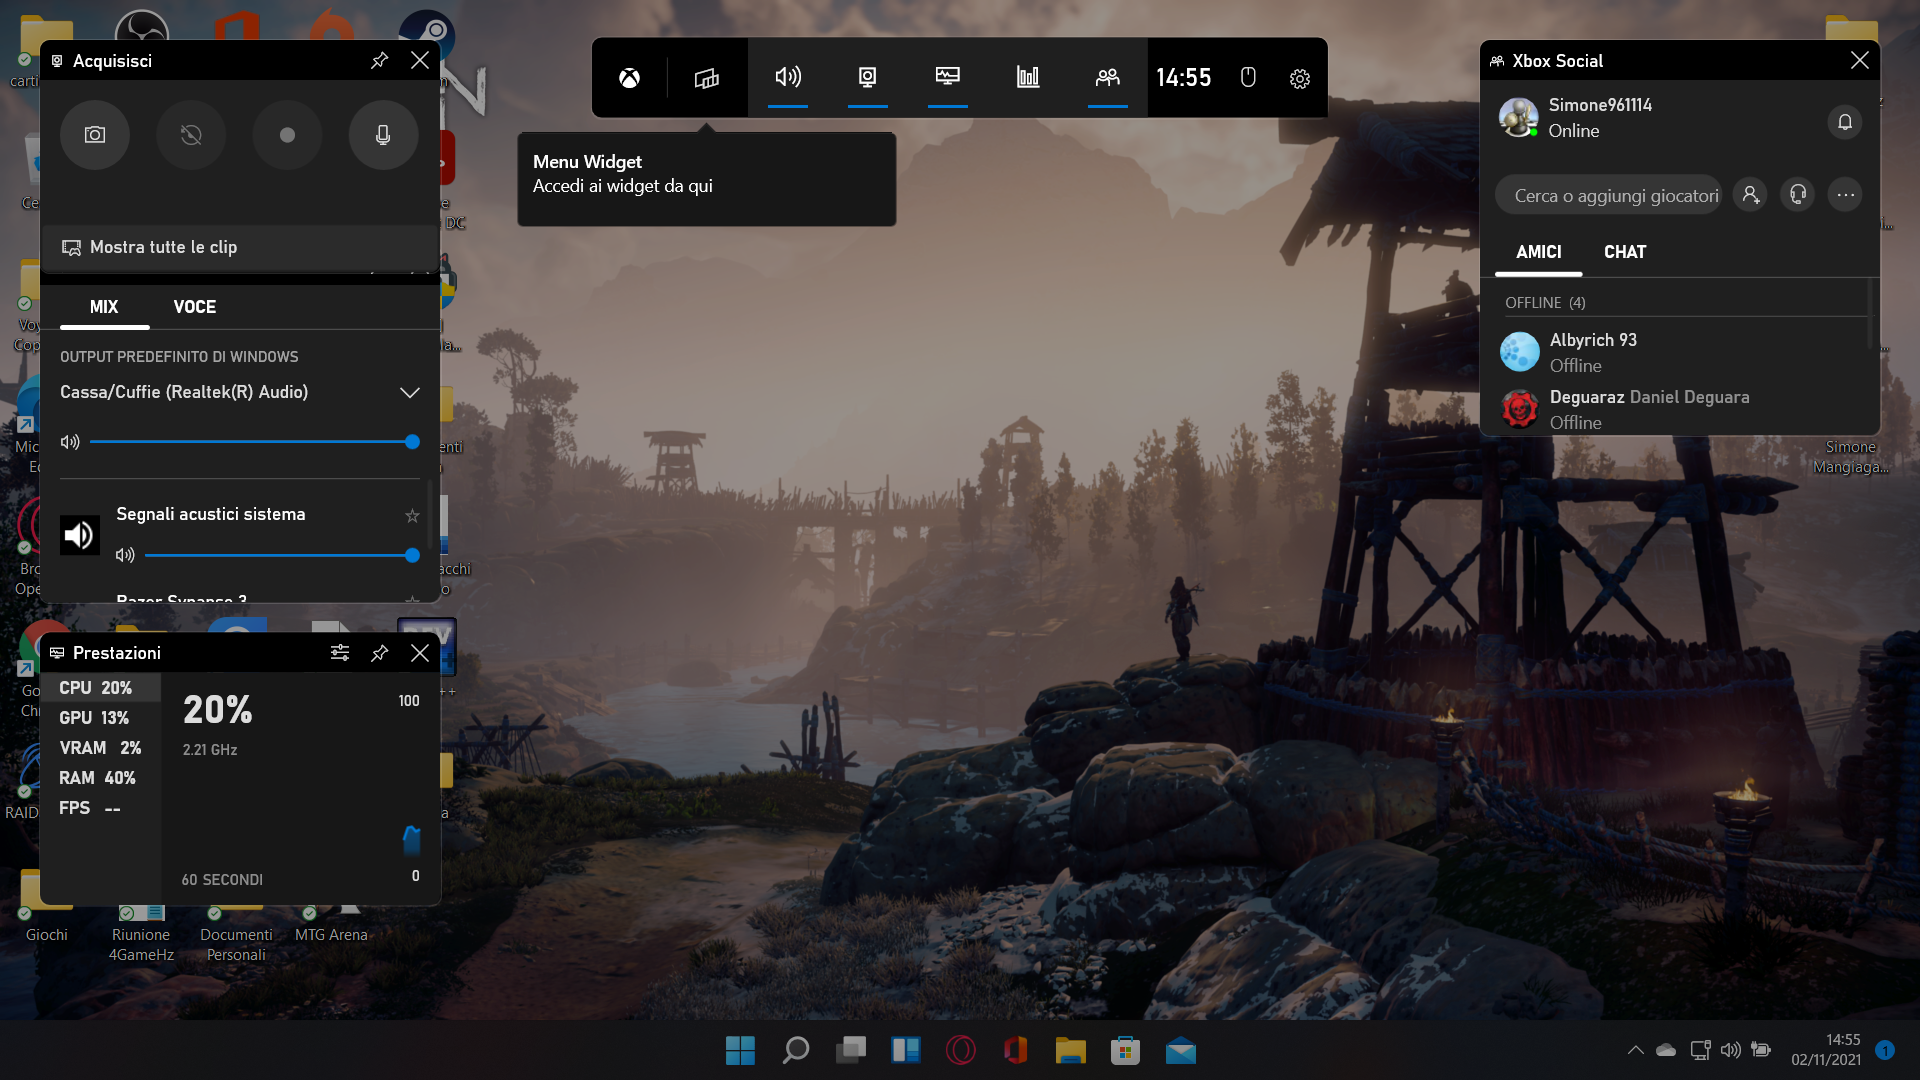Open the Widgets taskbar icon

[906, 1050]
